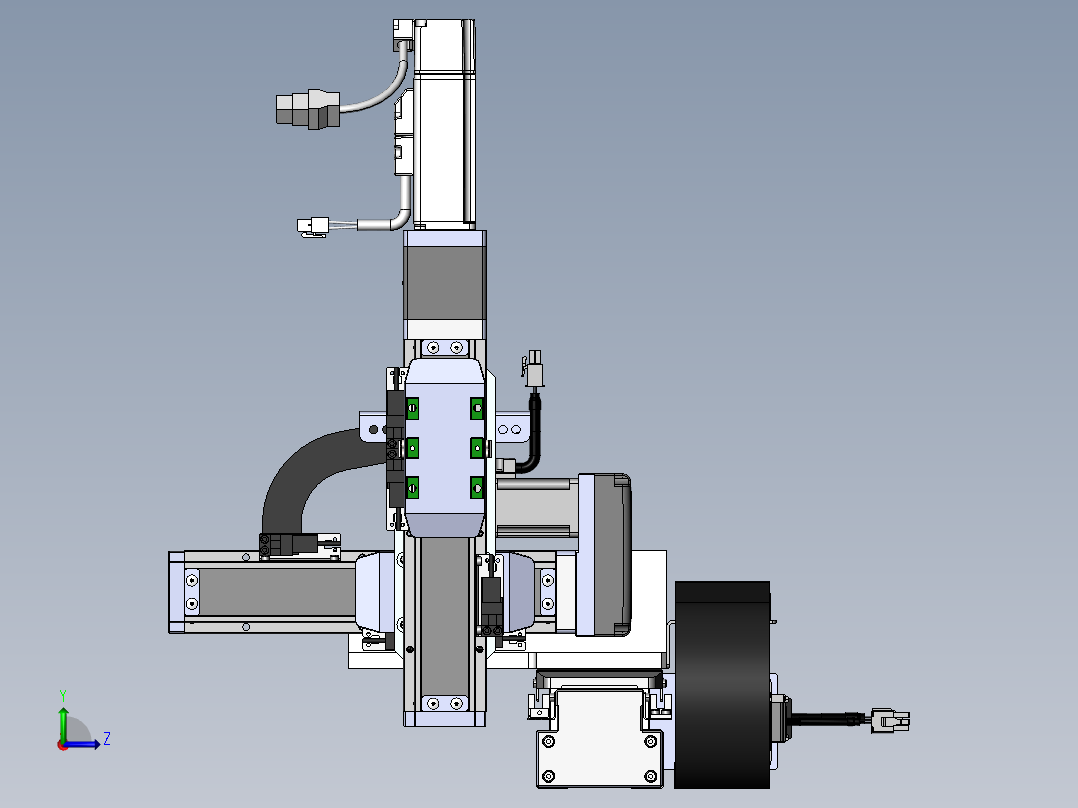Select the dark gray coupling housing below top motor
This screenshot has width=1078, height=808.
point(445,283)
